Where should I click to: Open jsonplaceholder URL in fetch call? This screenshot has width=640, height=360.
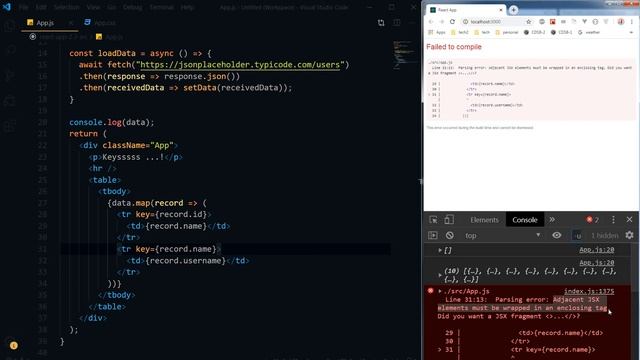coord(240,64)
